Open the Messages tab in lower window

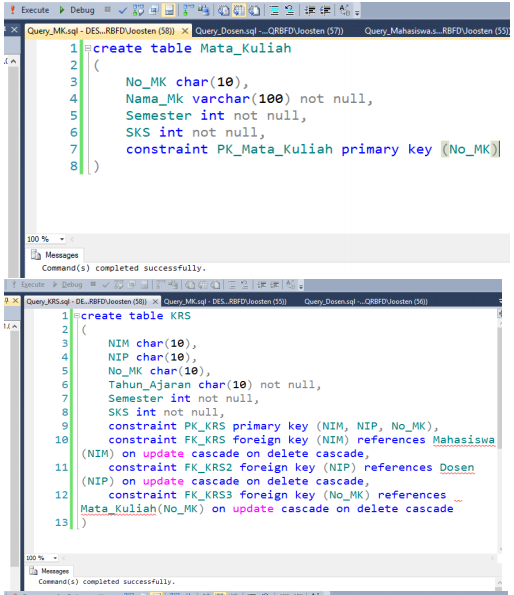click(50, 571)
